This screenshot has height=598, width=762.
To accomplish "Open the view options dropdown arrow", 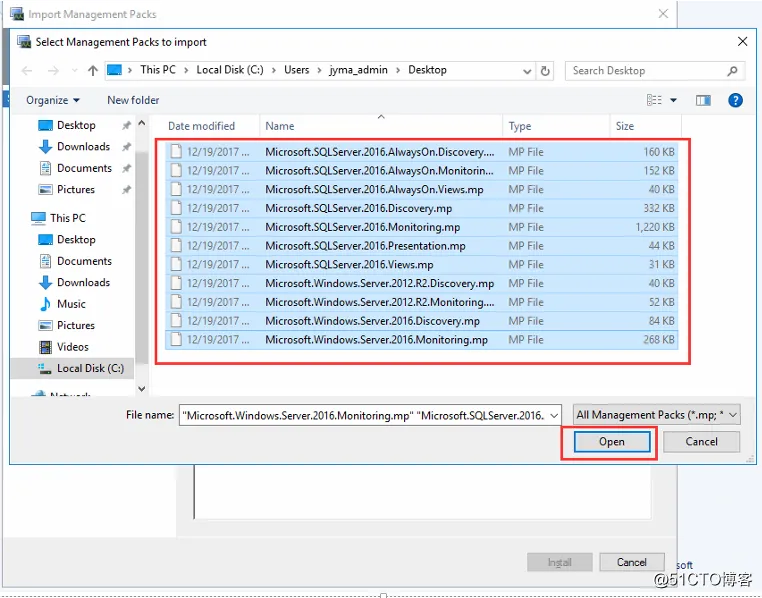I will tap(673, 100).
